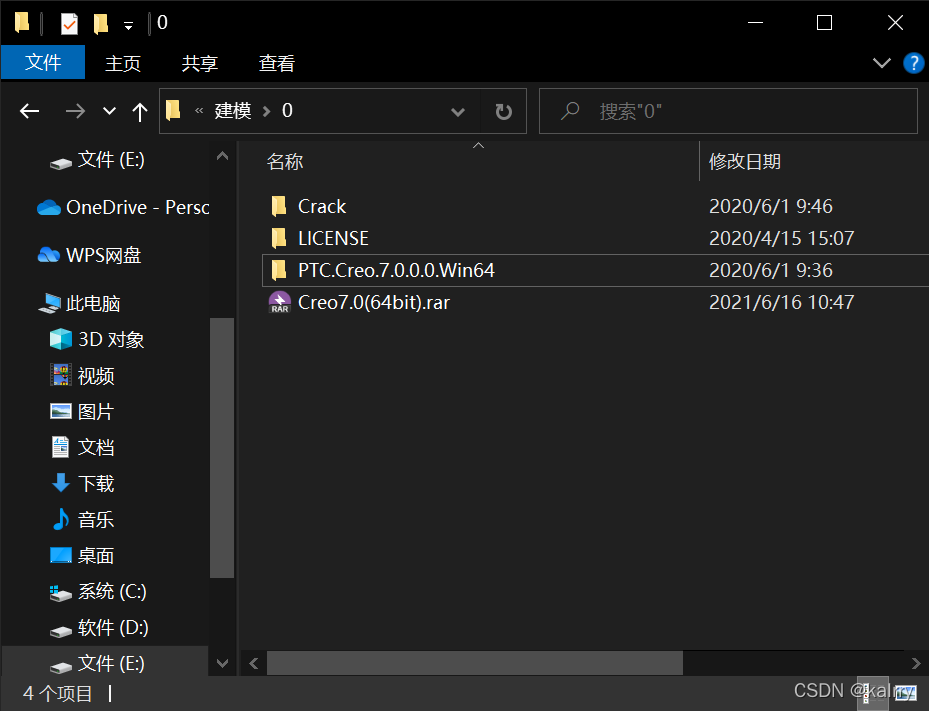Switch to the 查看 ribbon tab
This screenshot has width=929, height=711.
pyautogui.click(x=277, y=63)
